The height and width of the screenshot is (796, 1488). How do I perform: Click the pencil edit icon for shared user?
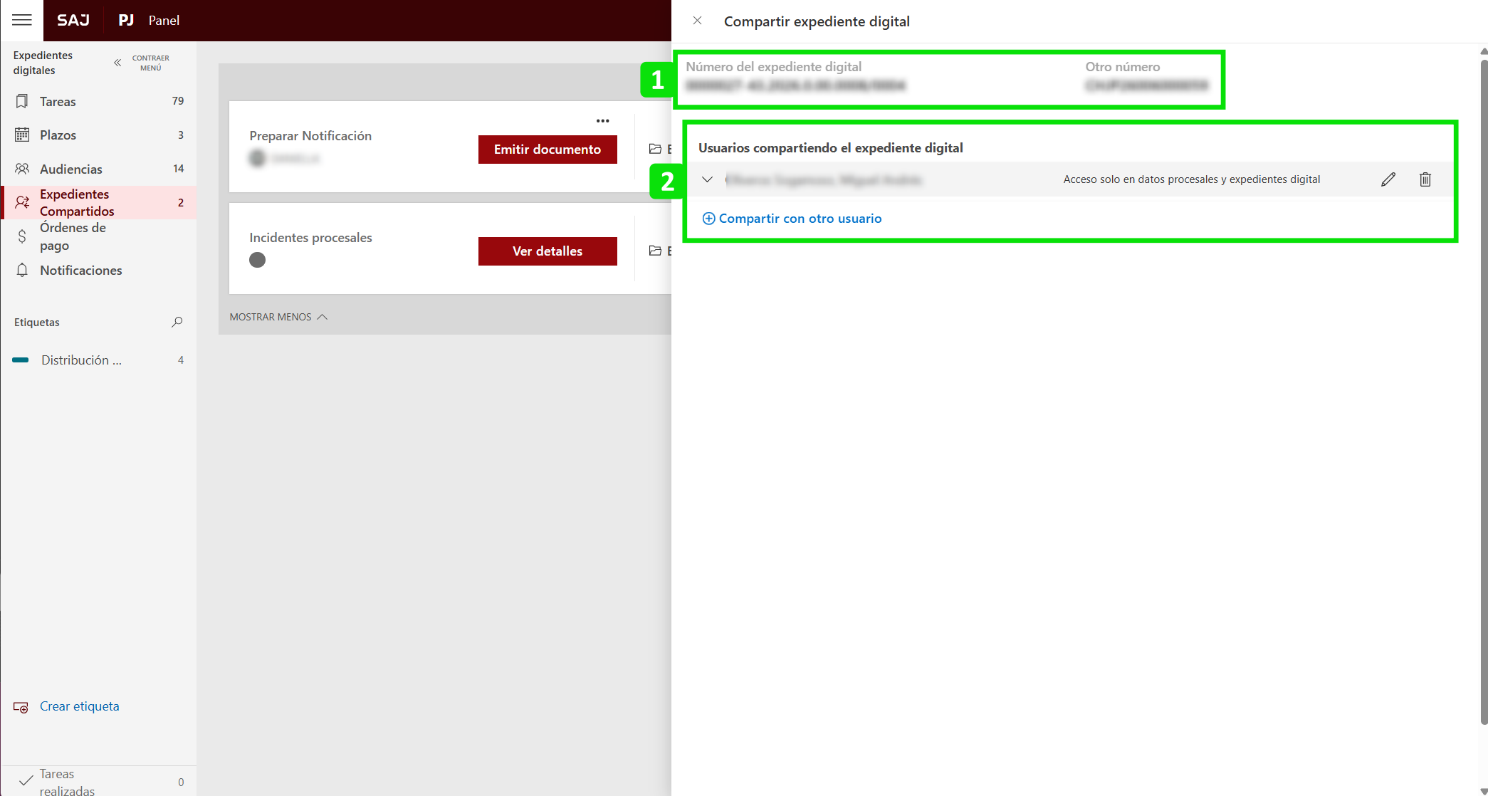(x=1388, y=180)
